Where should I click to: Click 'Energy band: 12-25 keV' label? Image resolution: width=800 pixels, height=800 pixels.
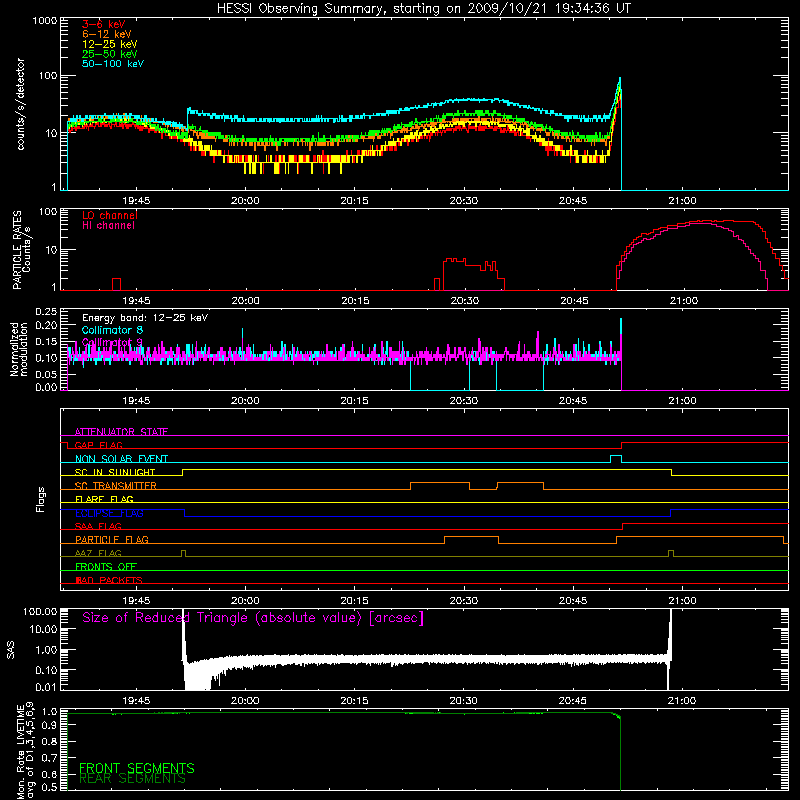click(x=145, y=318)
